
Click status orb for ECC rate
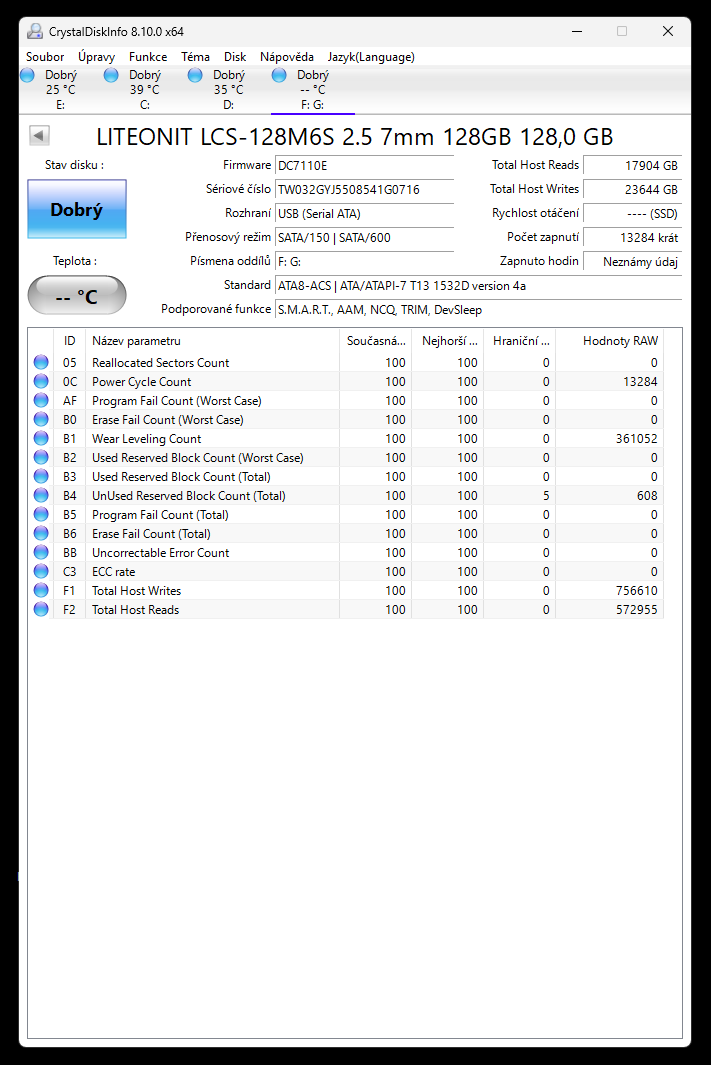(41, 571)
